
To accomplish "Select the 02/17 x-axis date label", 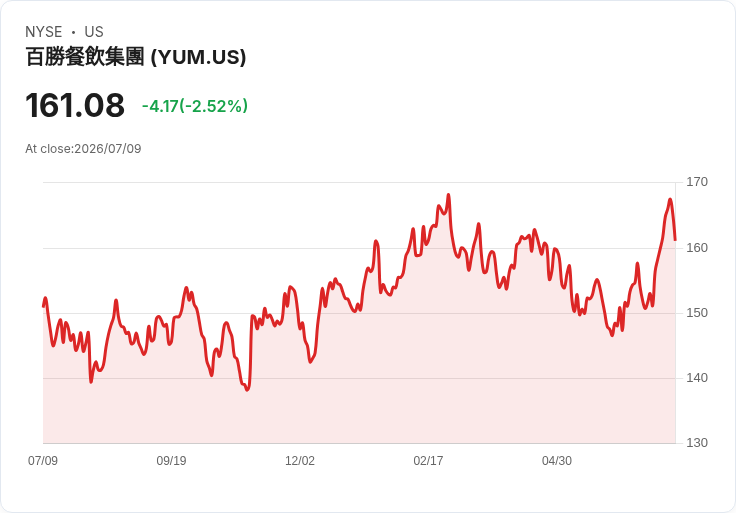I will click(x=428, y=461).
